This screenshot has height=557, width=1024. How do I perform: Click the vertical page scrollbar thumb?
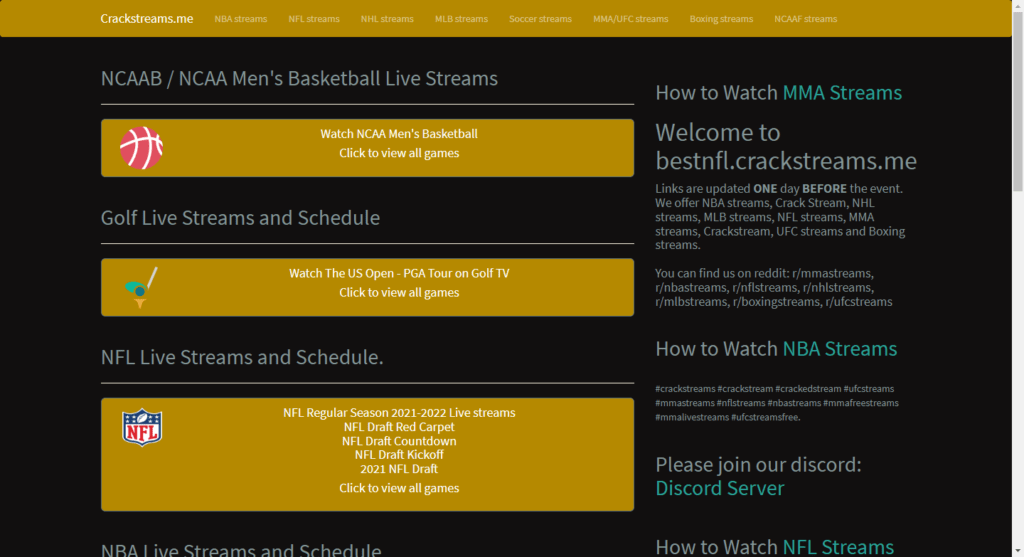point(1018,101)
